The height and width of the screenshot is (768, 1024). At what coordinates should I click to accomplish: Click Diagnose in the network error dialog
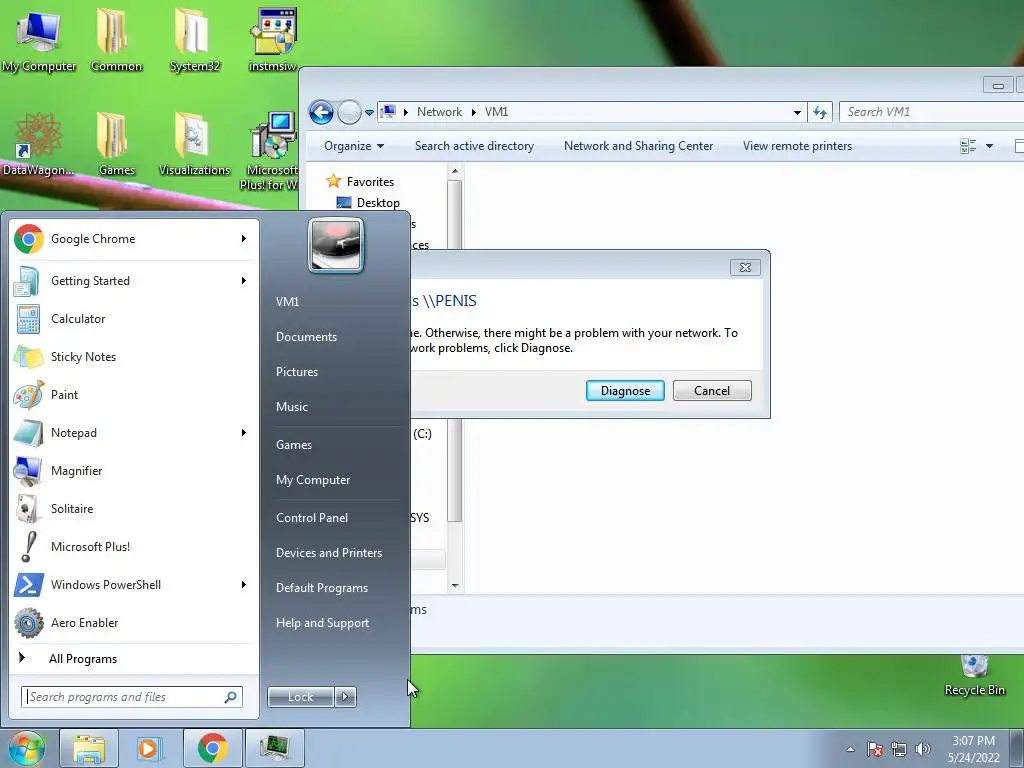(x=625, y=391)
